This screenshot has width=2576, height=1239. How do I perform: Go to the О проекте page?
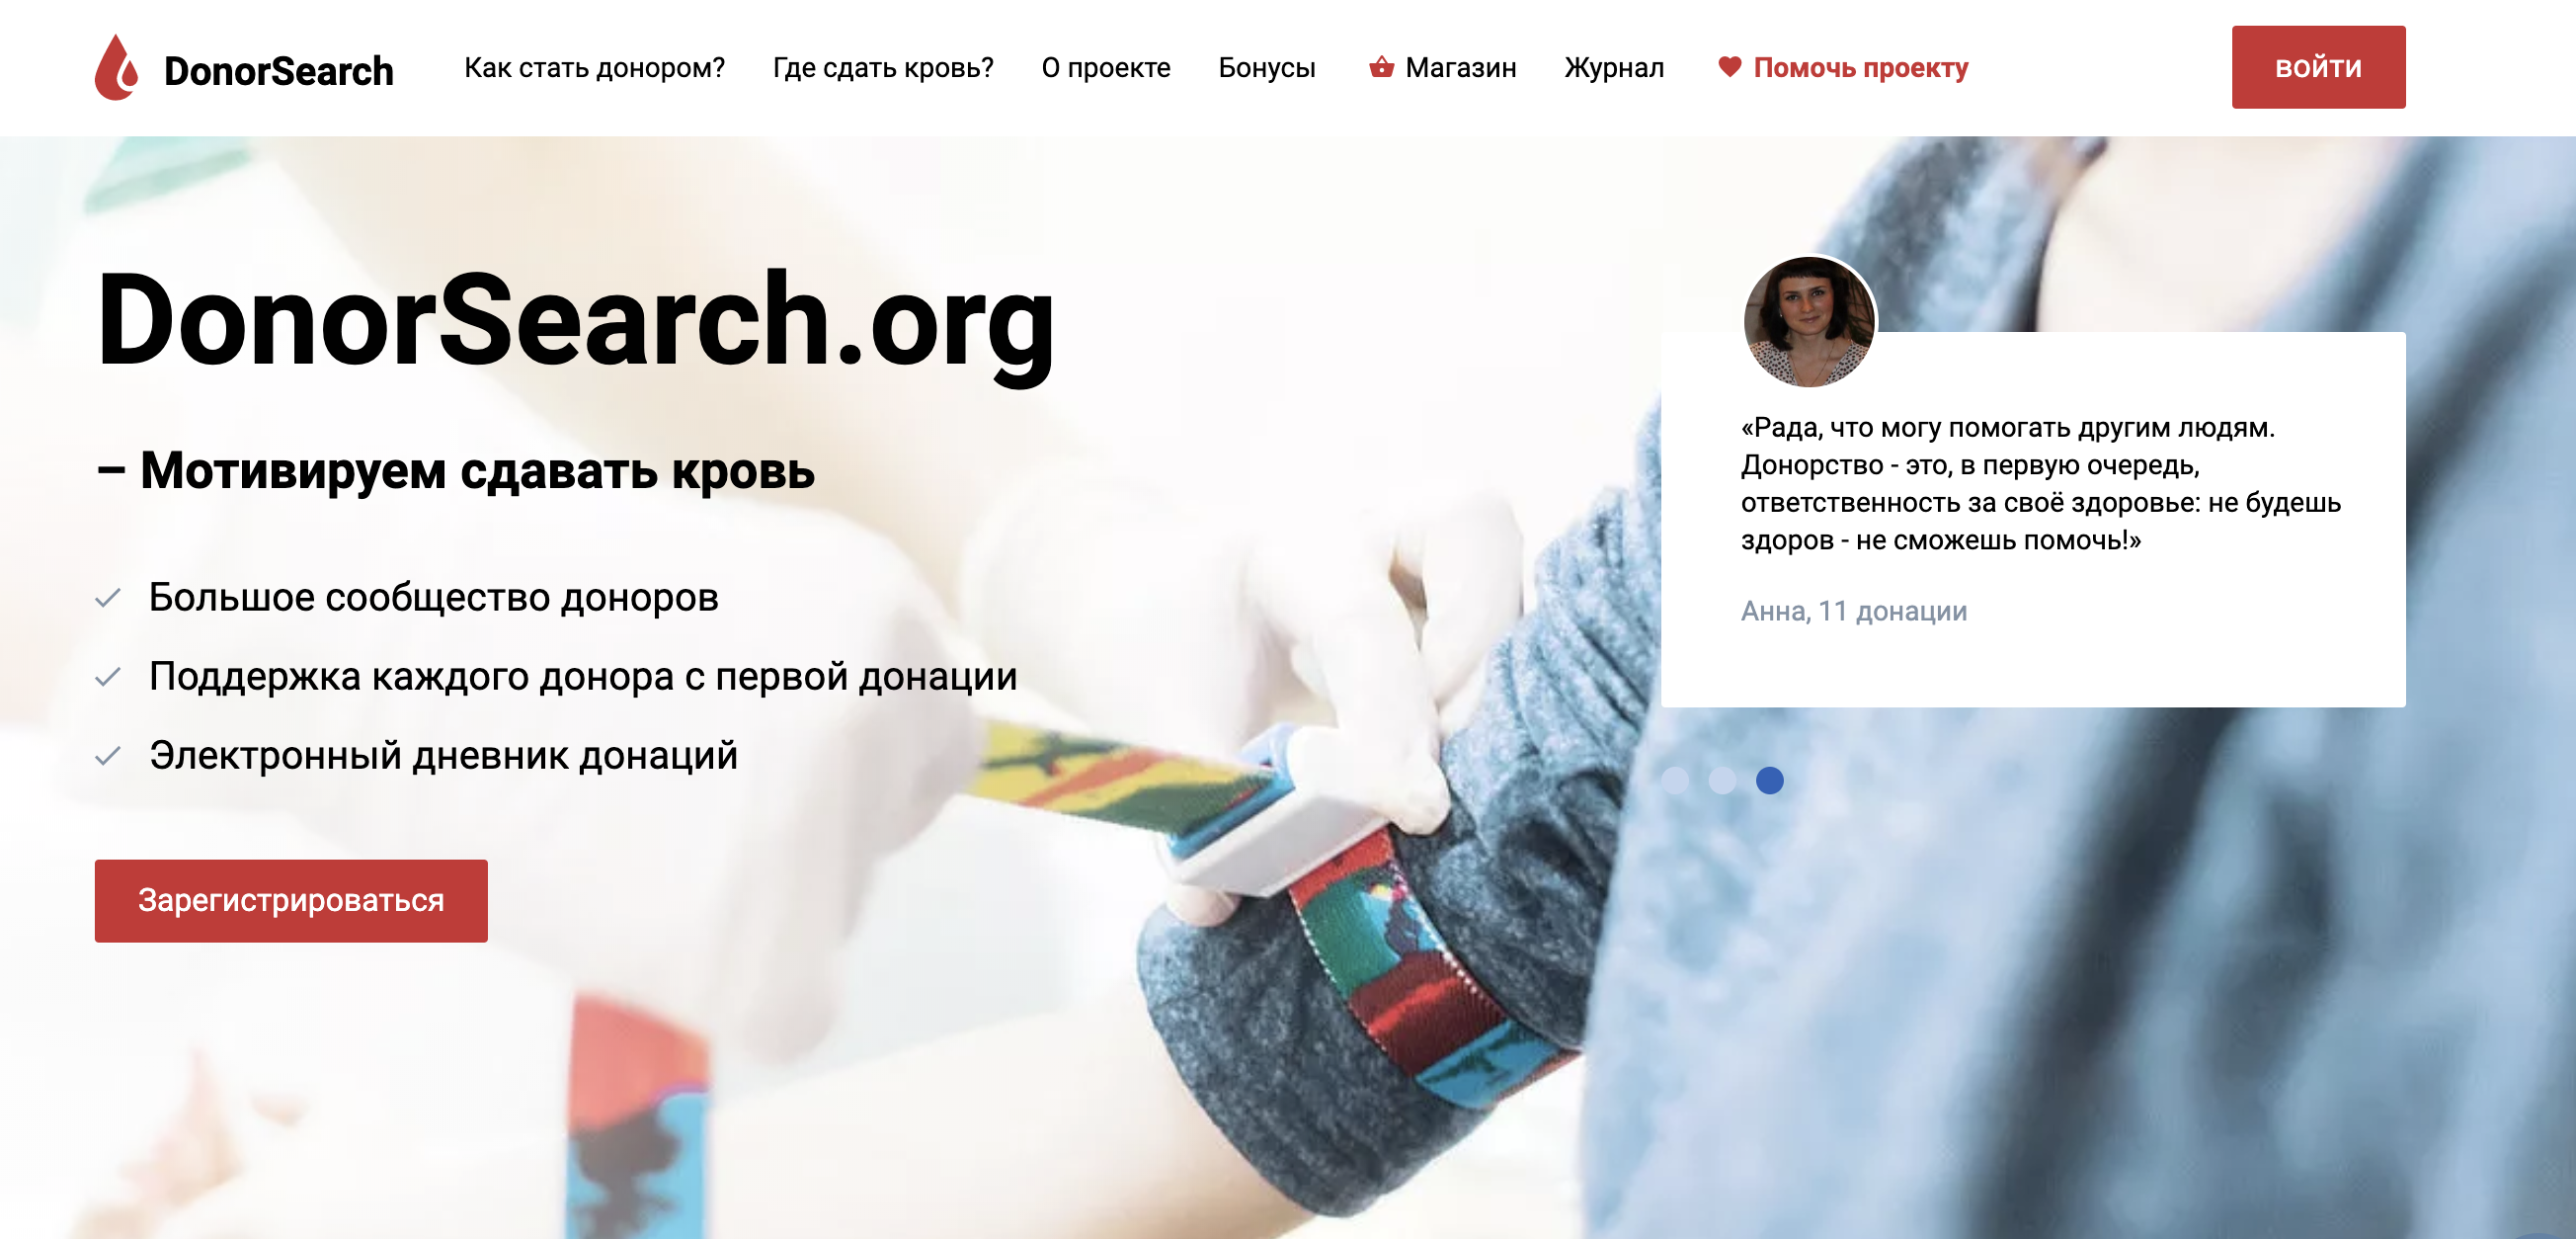[x=1105, y=68]
